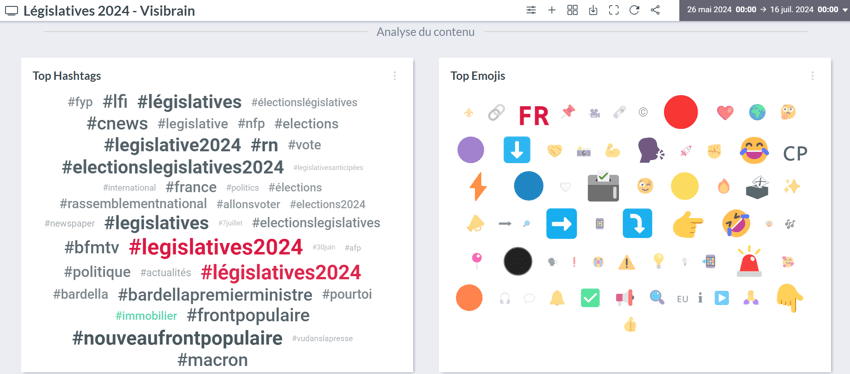Image resolution: width=850 pixels, height=374 pixels.
Task: Select the tears of joy emoji
Action: pos(755,150)
